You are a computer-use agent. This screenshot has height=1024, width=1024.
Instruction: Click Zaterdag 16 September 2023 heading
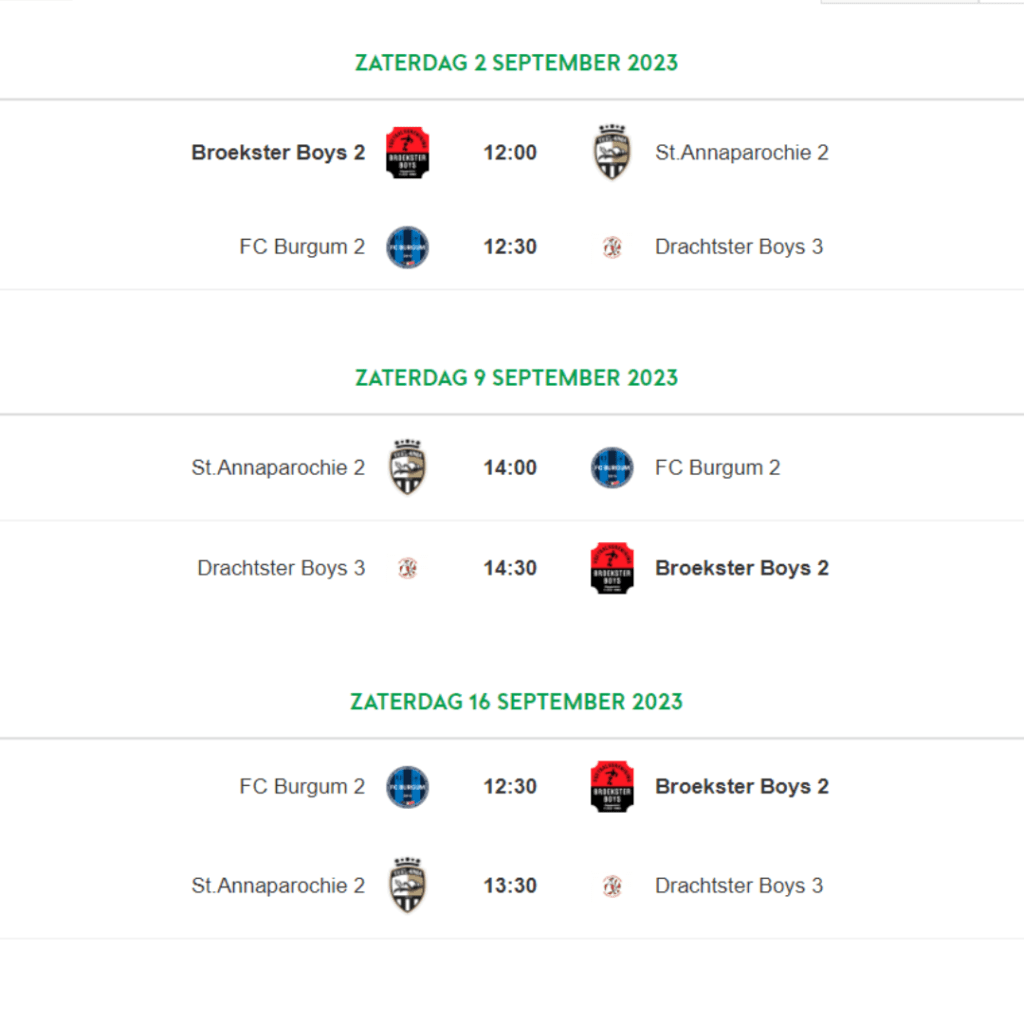pos(517,702)
